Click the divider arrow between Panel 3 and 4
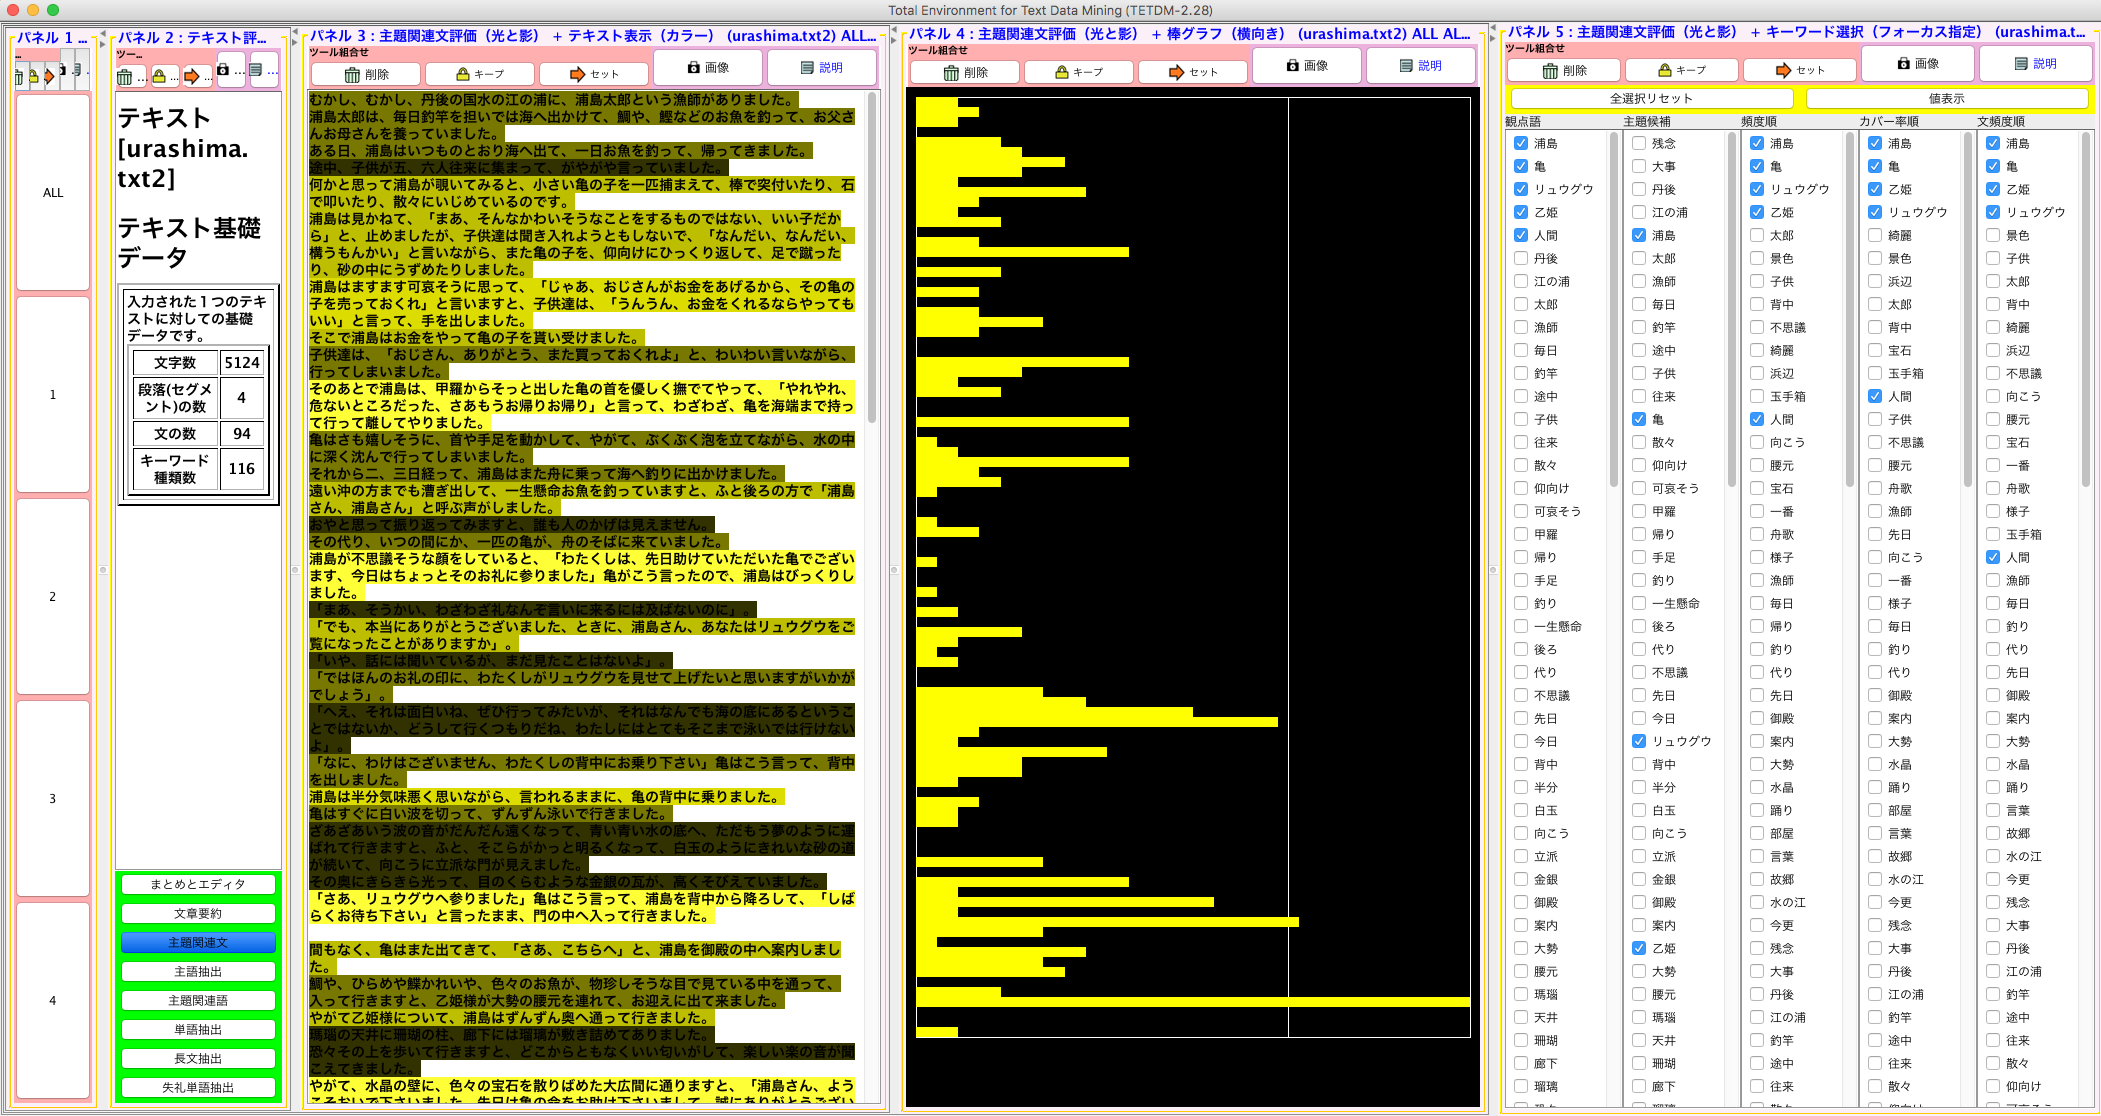The width and height of the screenshot is (2101, 1116). pyautogui.click(x=894, y=40)
